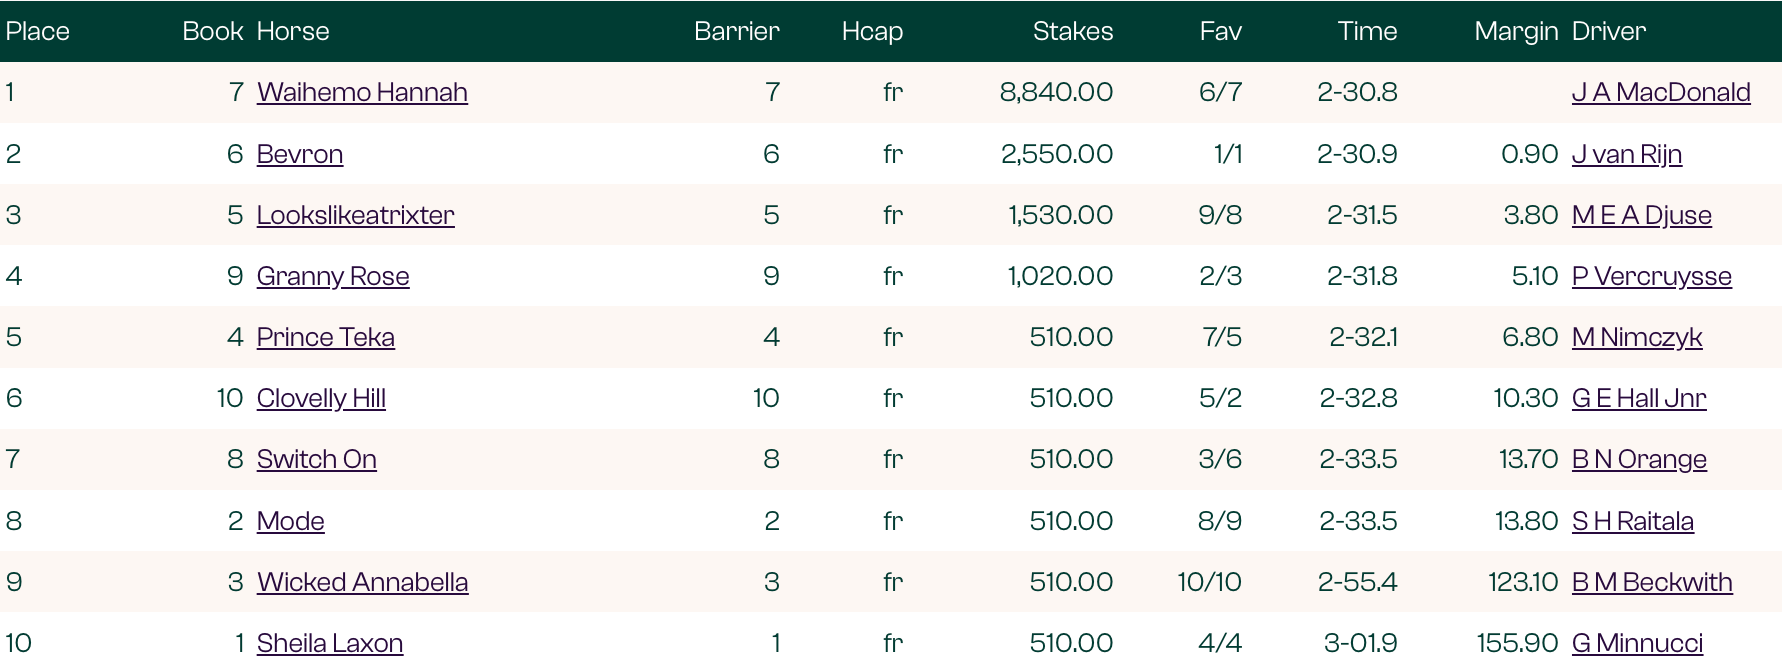Click driver J van Rijn link
The image size is (1782, 672).
1627,154
